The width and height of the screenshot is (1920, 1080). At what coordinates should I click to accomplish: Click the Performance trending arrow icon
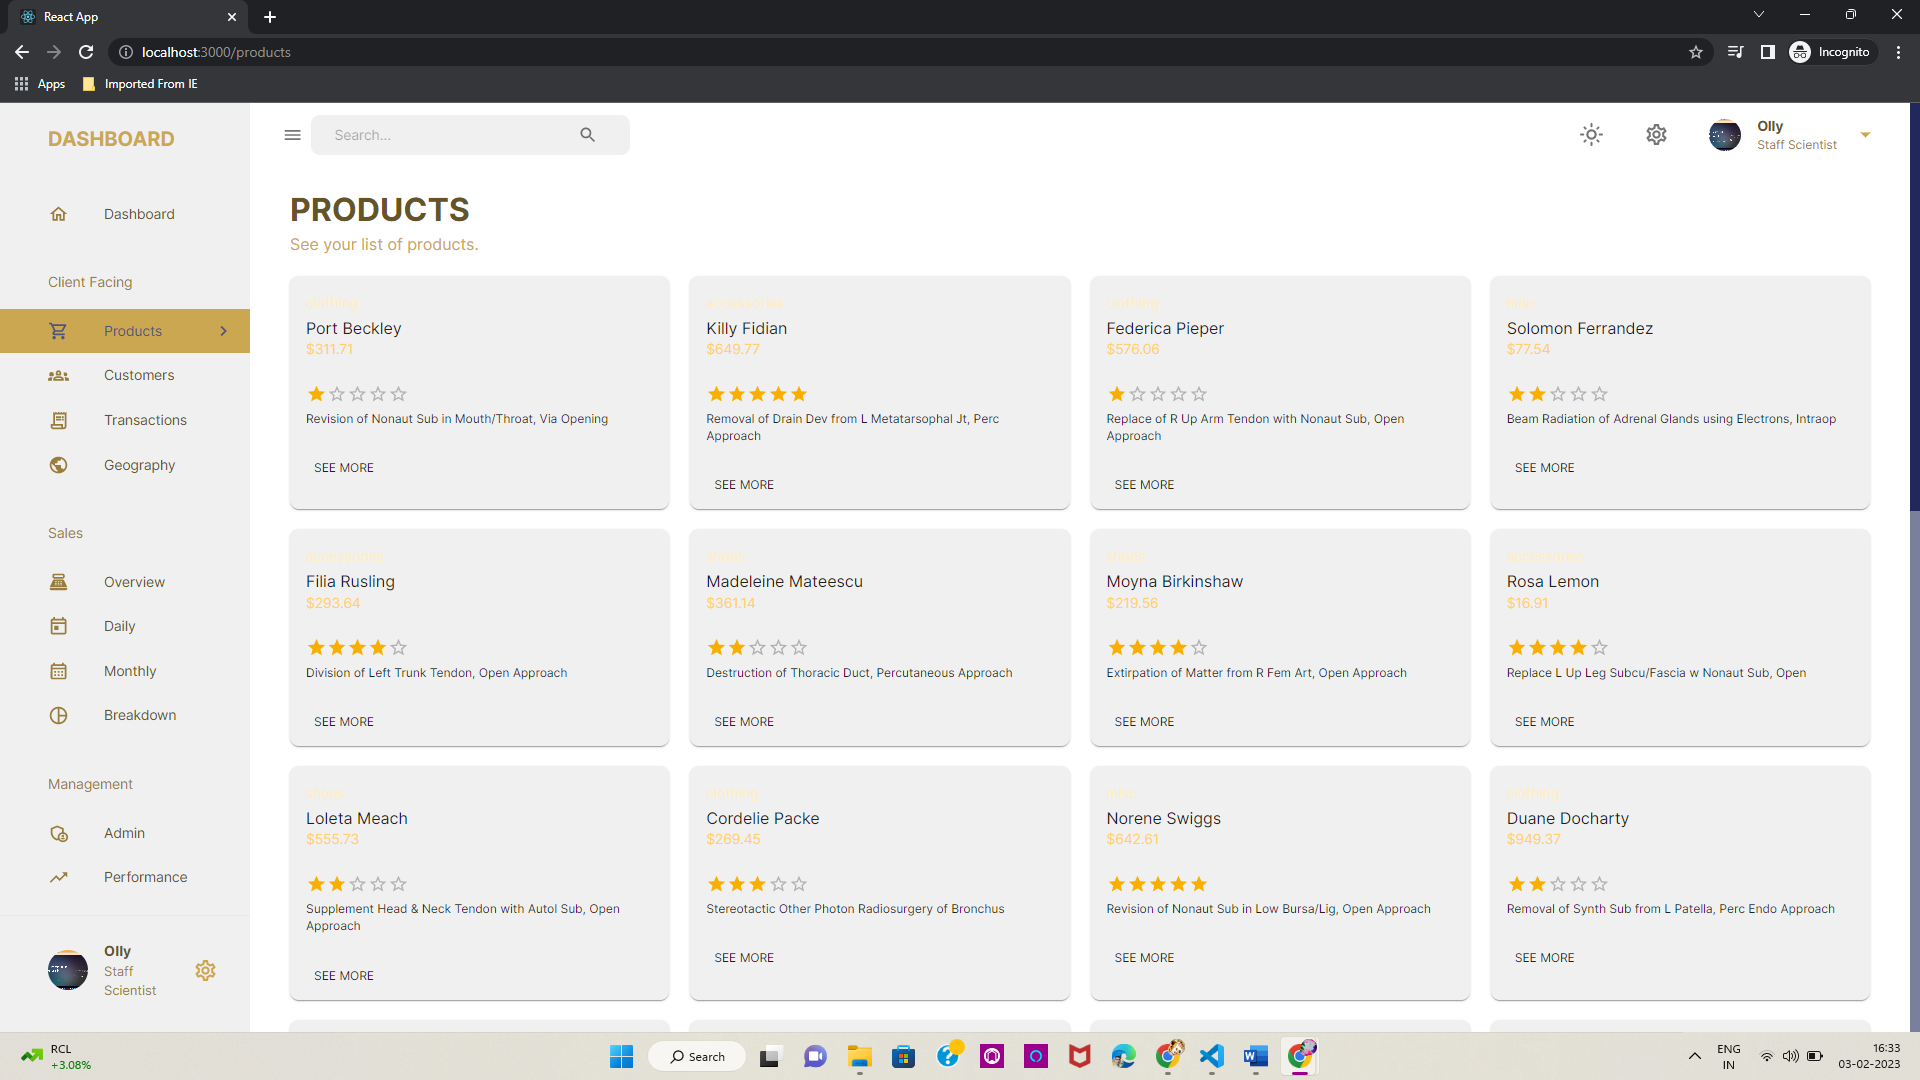(59, 877)
